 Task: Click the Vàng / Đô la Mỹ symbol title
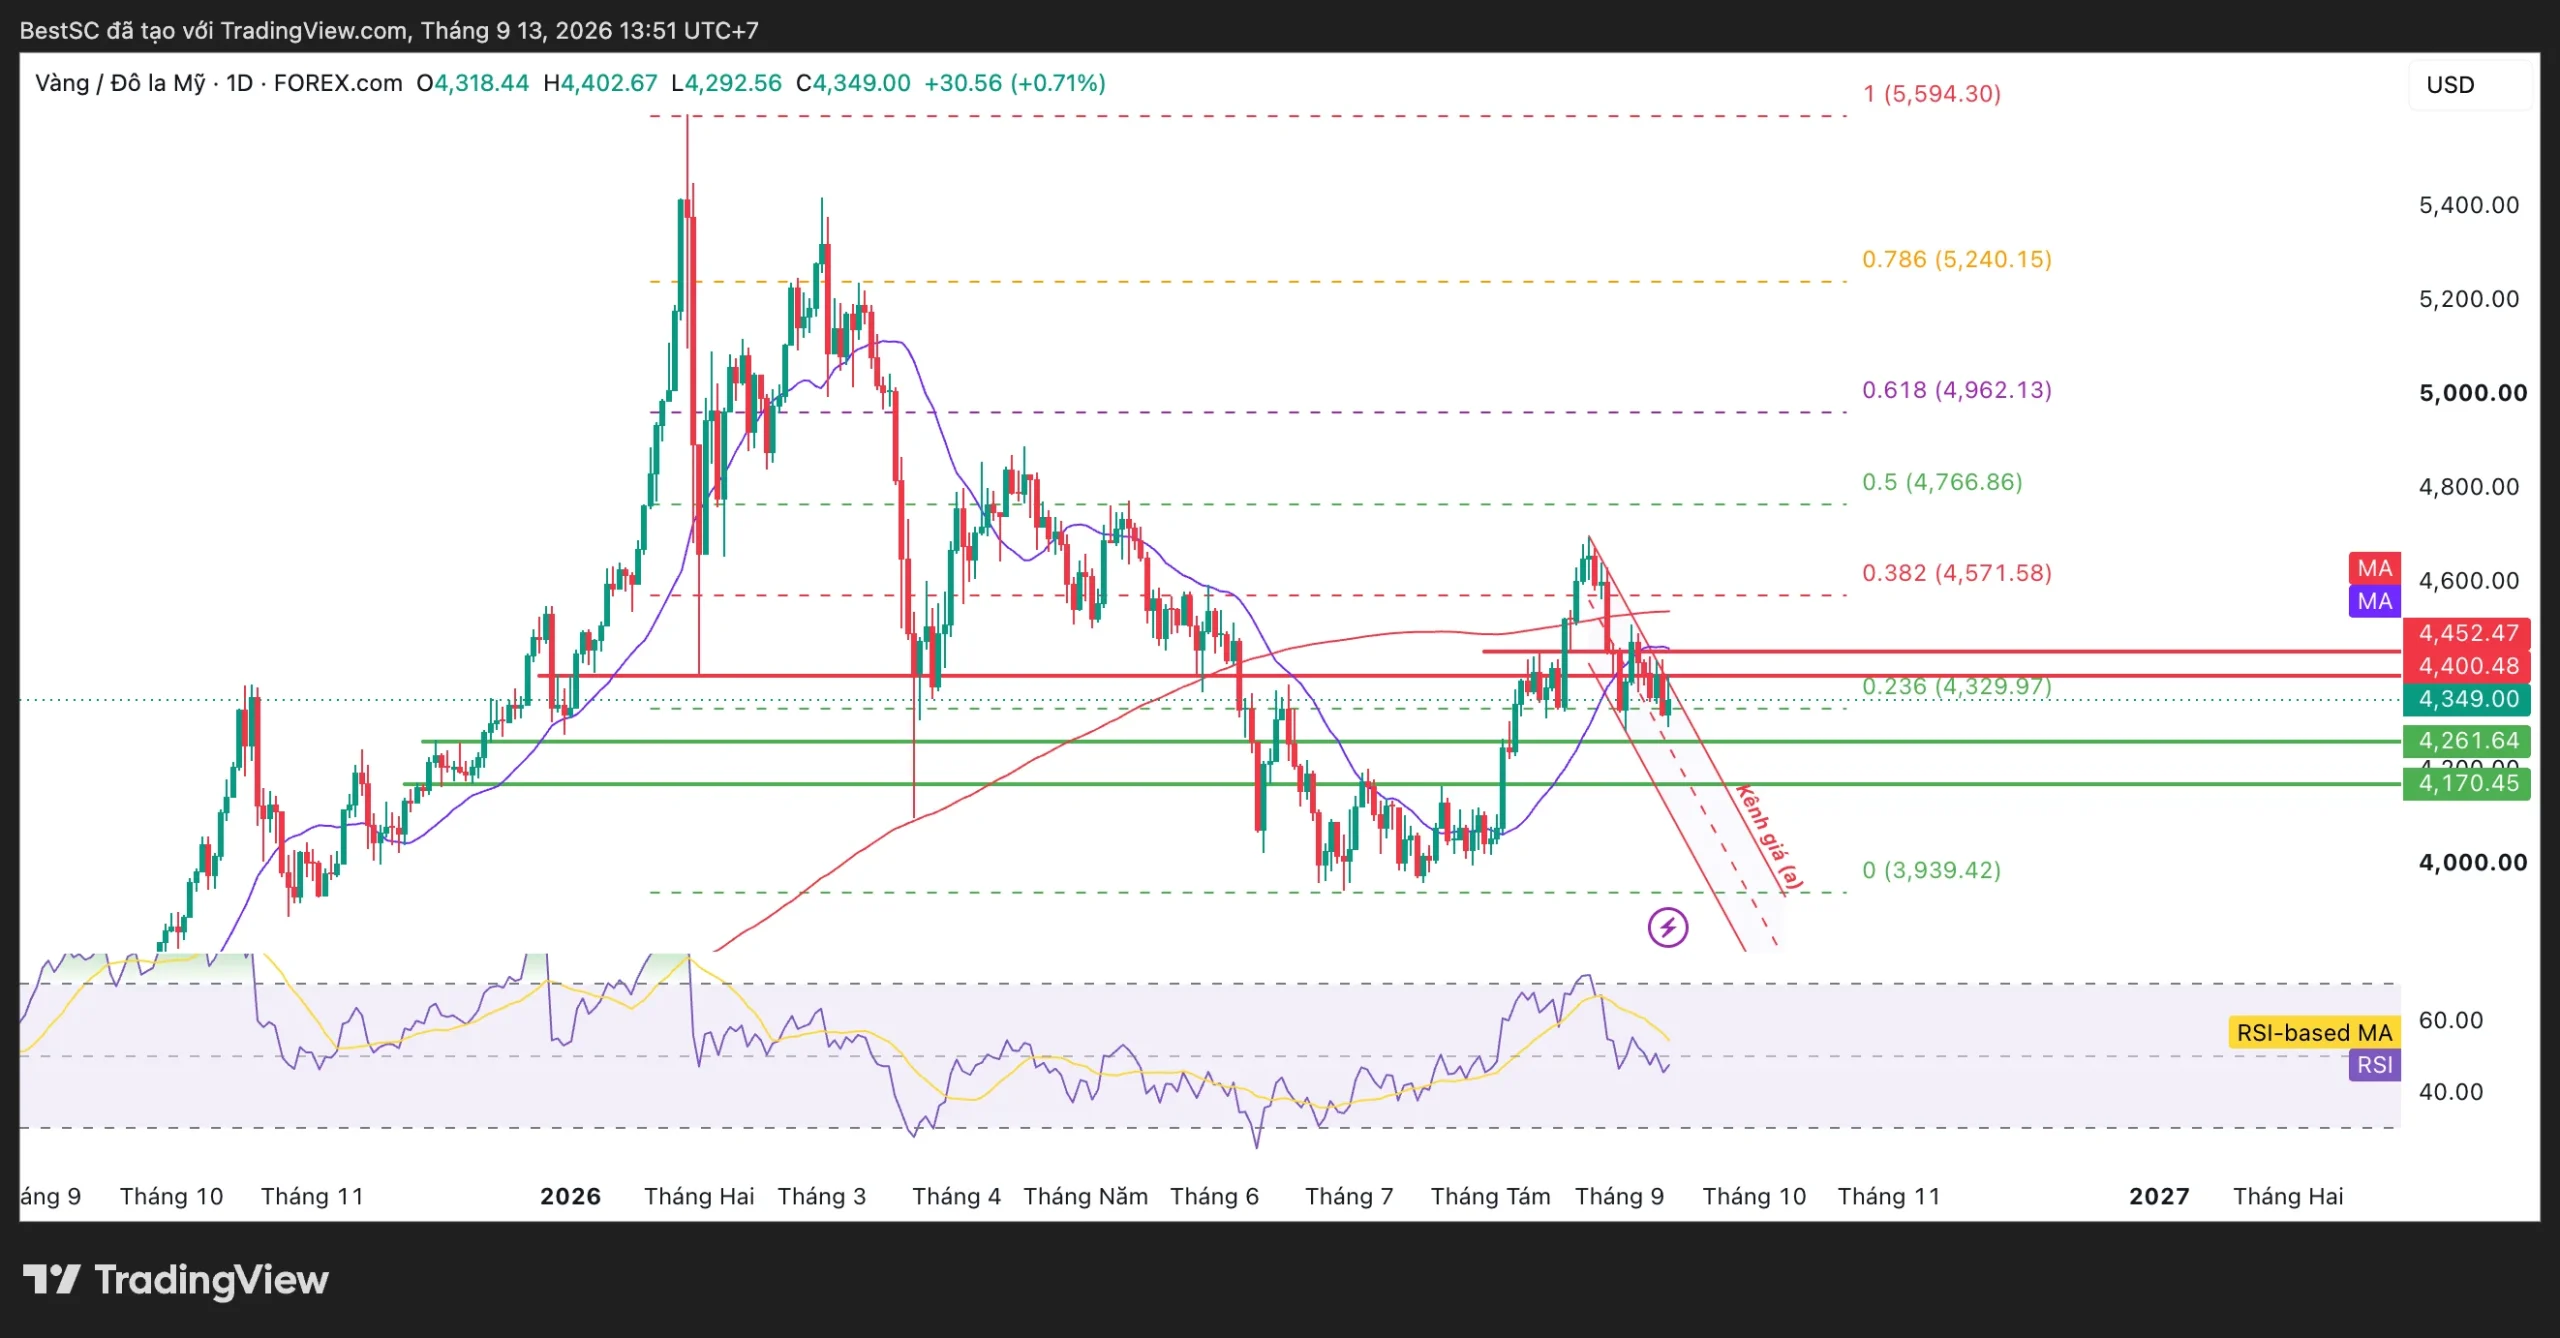click(x=120, y=83)
